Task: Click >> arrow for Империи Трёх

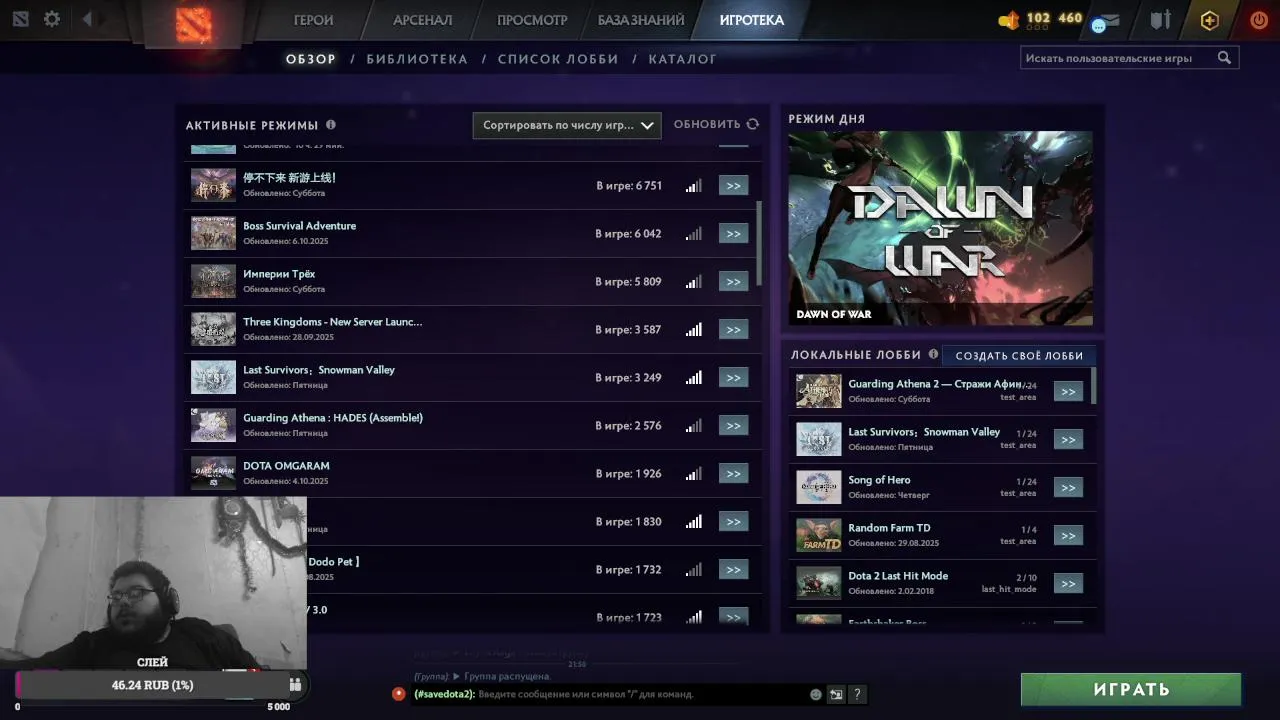Action: (733, 281)
